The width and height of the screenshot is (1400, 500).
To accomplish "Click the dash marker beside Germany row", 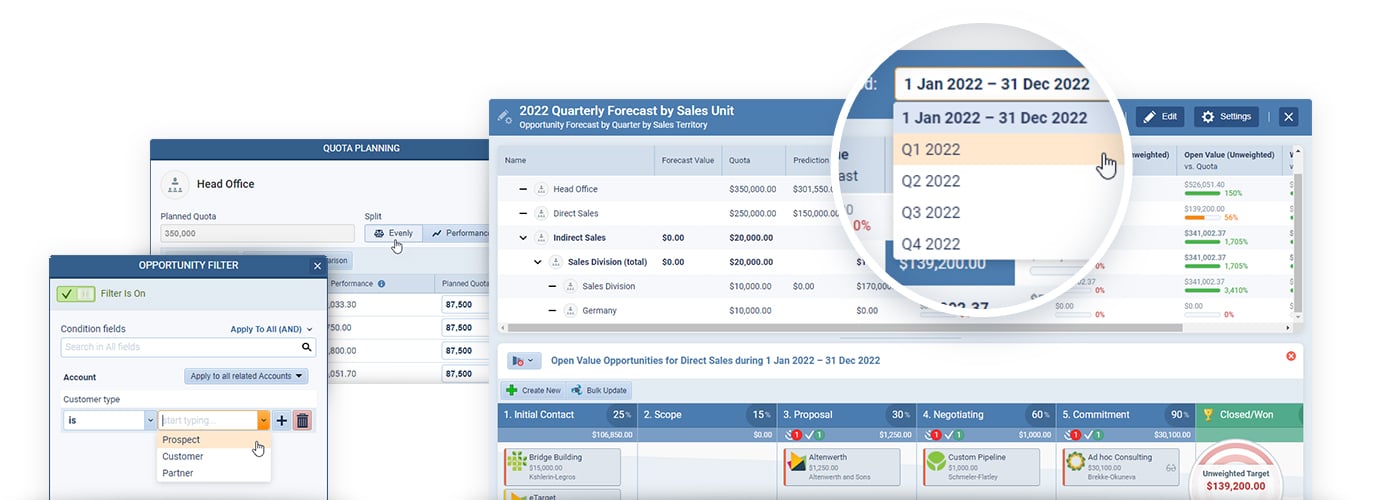I will tap(552, 310).
